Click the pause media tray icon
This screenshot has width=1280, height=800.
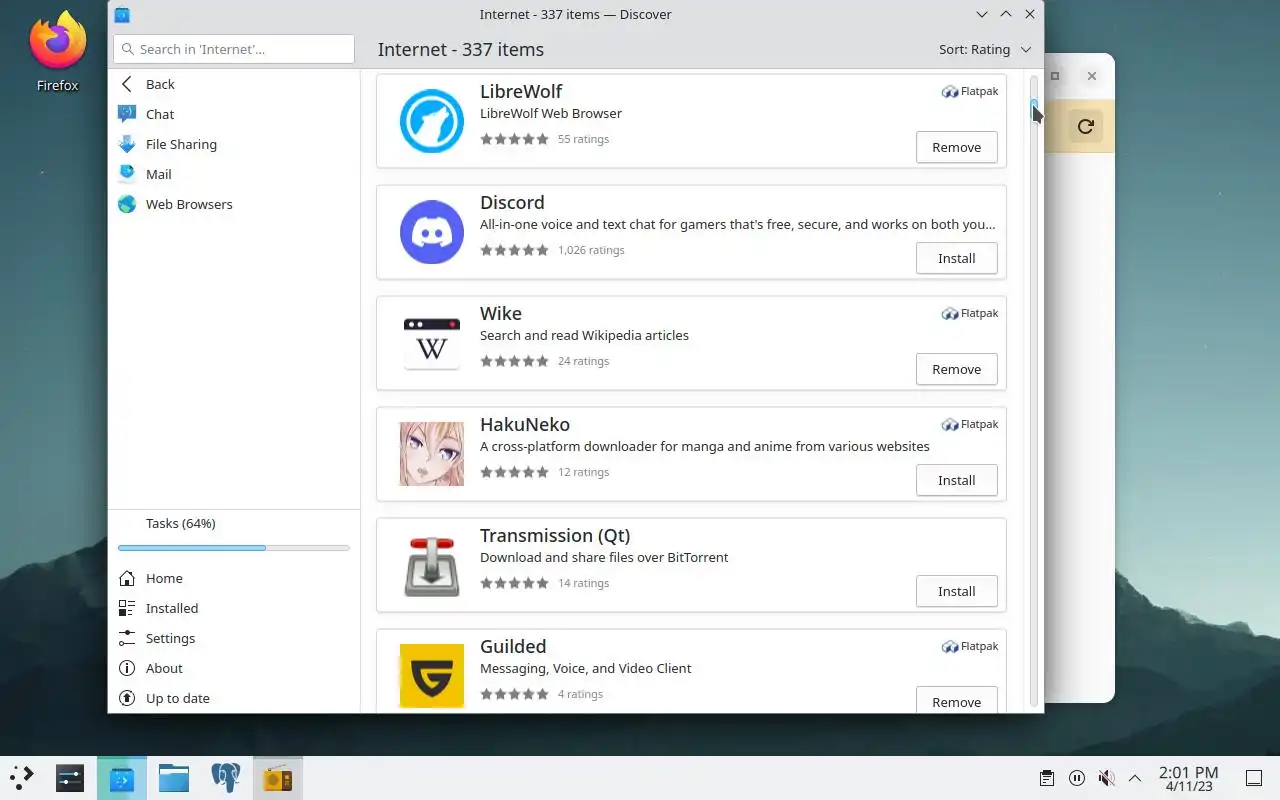click(1077, 778)
